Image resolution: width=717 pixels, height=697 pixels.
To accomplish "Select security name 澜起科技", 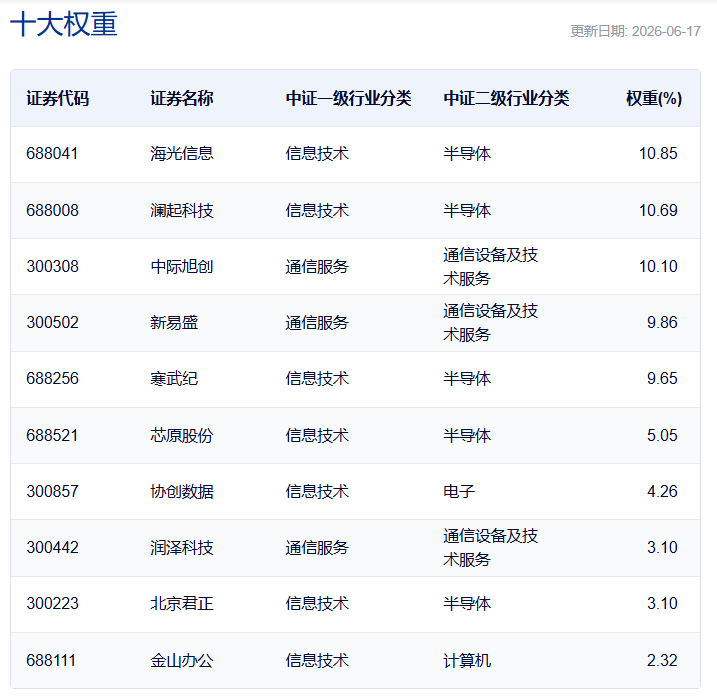I will click(182, 210).
